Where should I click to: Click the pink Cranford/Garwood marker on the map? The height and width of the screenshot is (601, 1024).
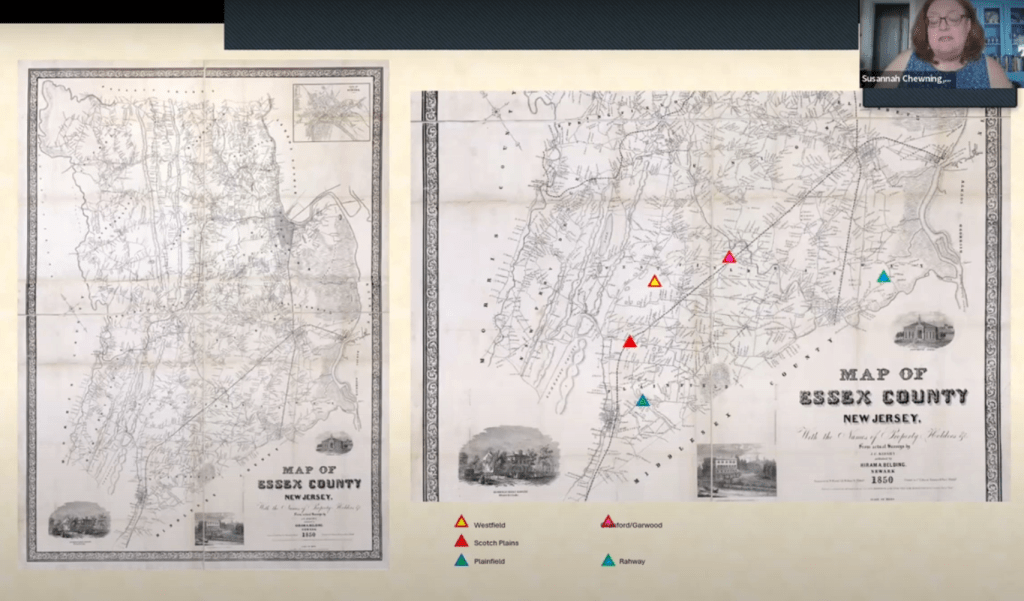pos(729,258)
